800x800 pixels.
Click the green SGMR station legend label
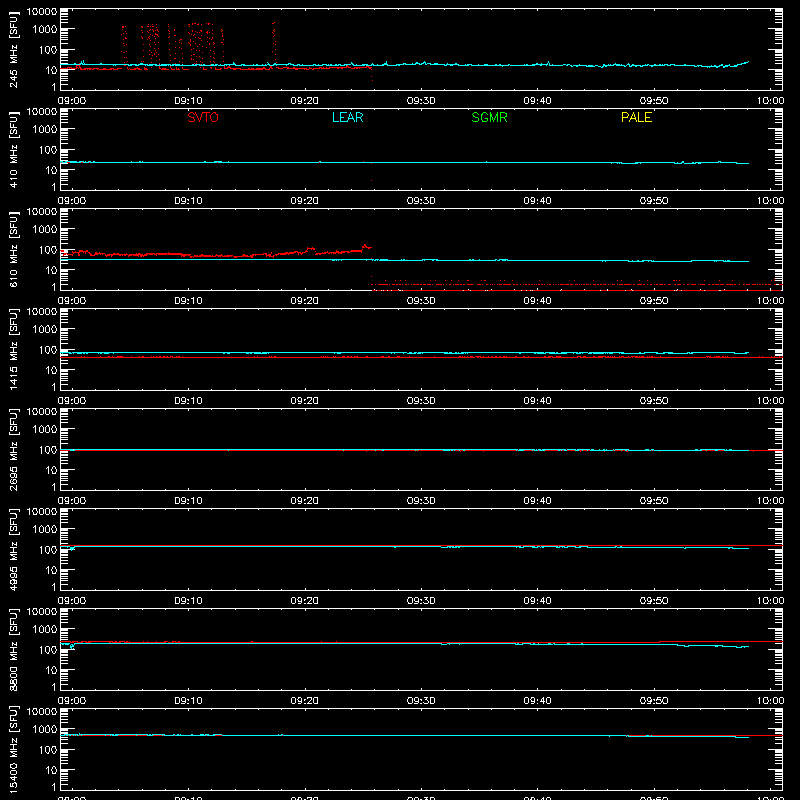[x=489, y=117]
